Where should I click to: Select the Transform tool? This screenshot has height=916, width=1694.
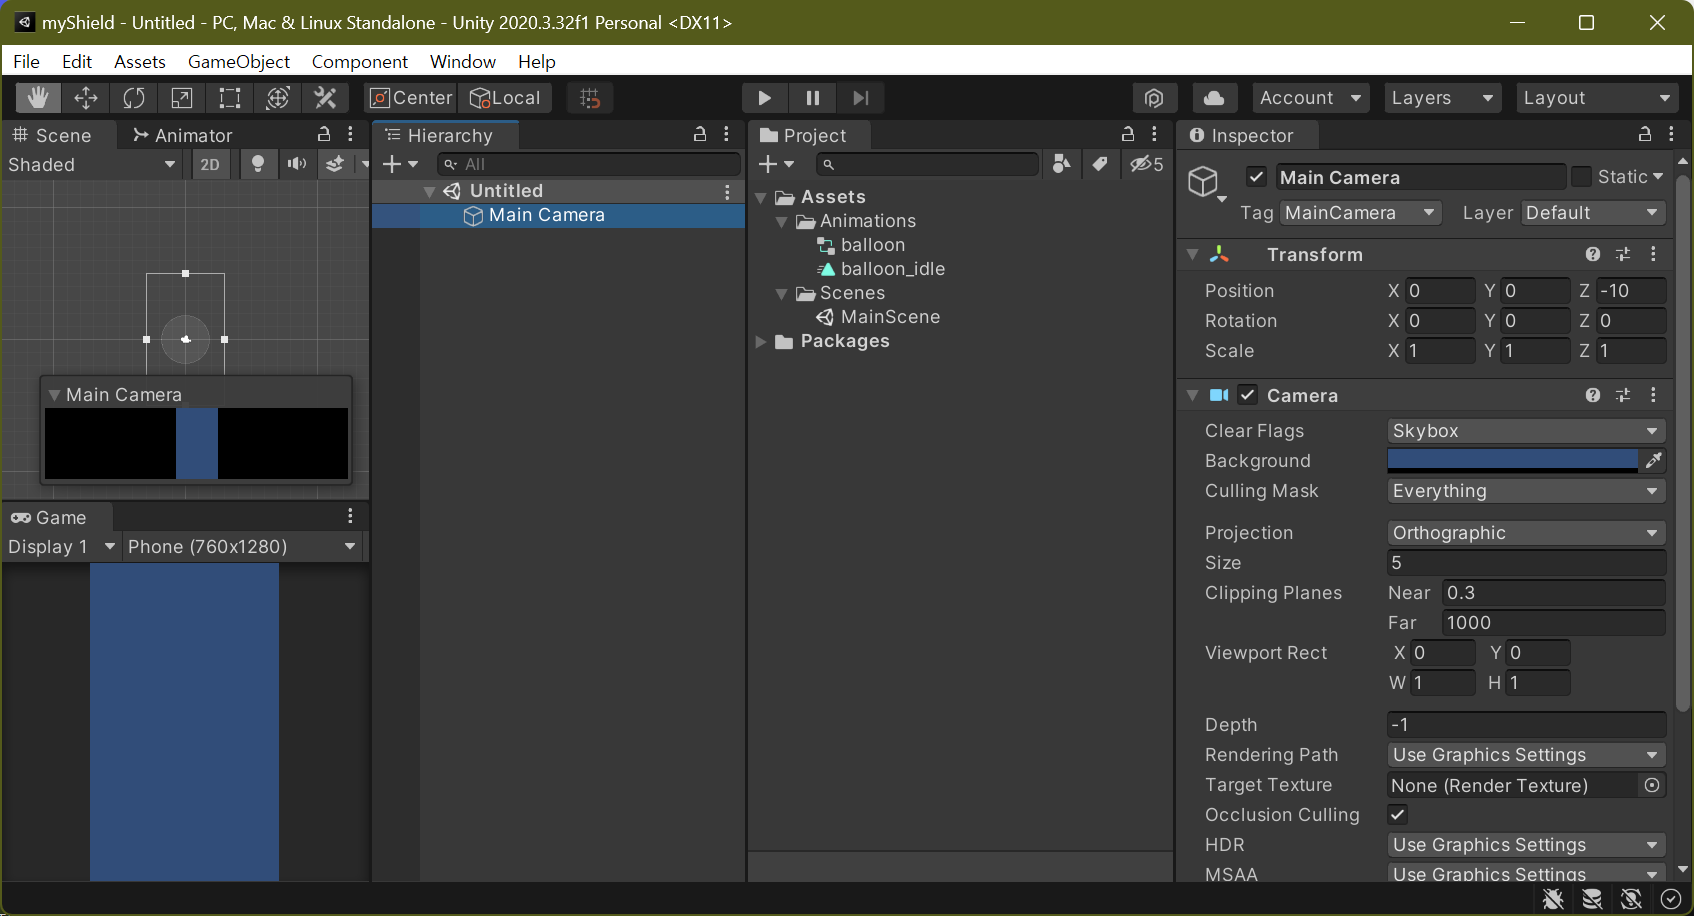tap(278, 98)
